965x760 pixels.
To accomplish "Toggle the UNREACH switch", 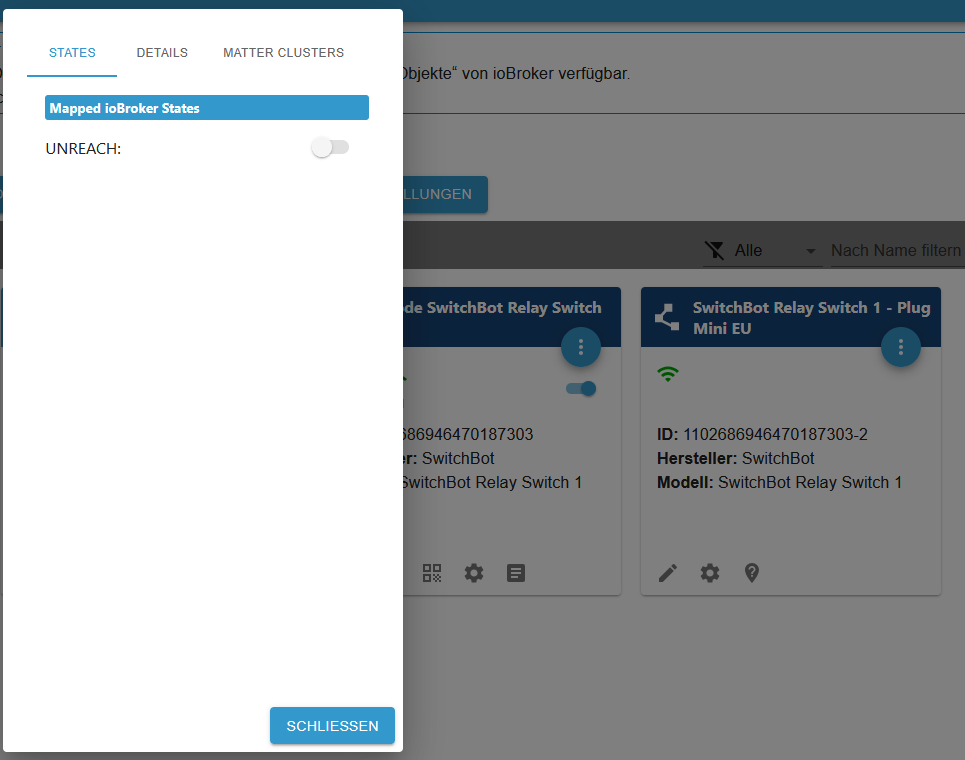I will (330, 148).
